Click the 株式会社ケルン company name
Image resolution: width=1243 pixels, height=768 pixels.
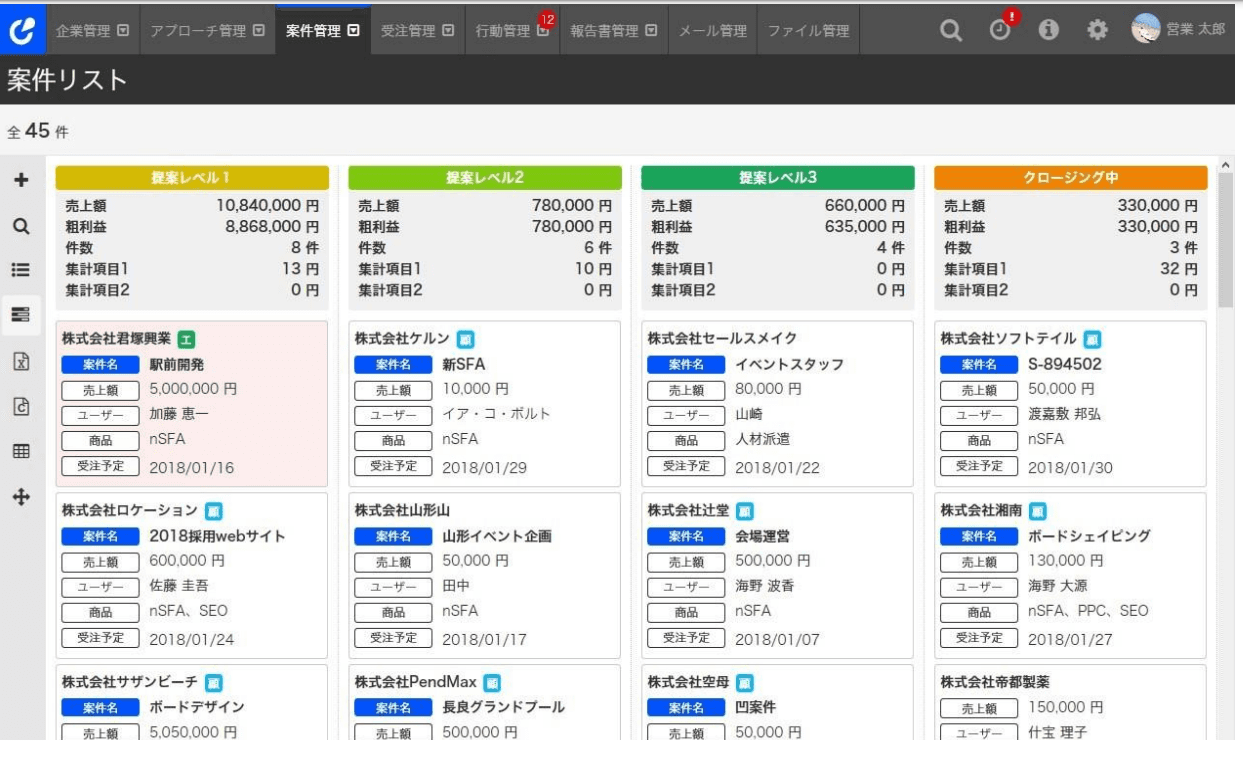(x=403, y=337)
